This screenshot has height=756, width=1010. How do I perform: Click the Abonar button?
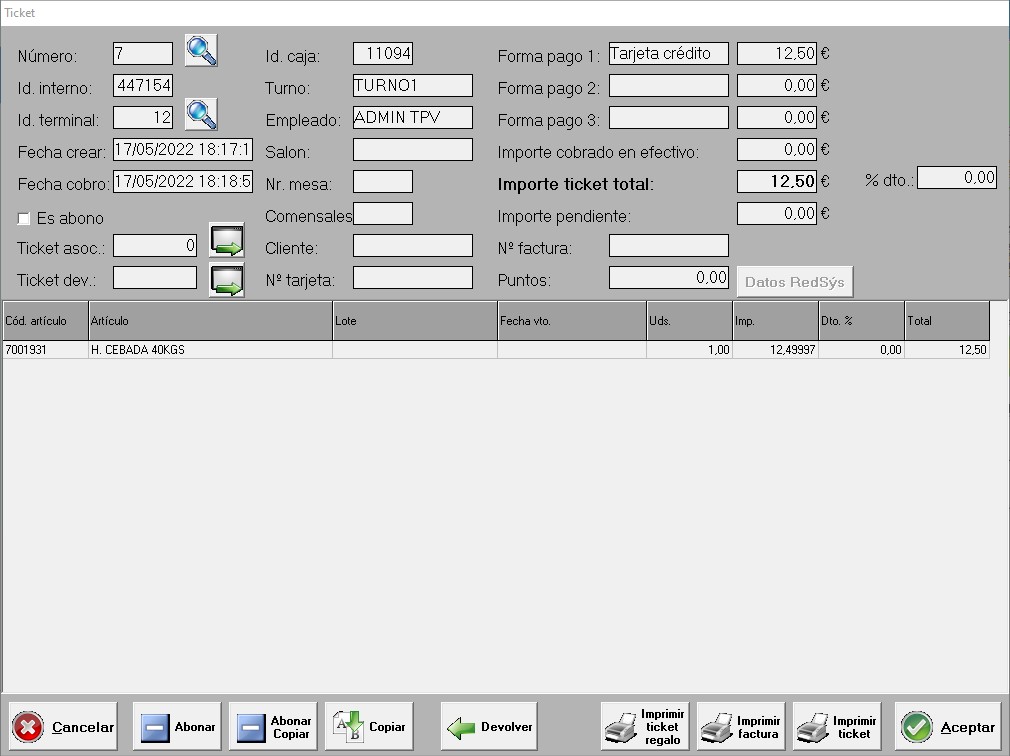coord(177,727)
